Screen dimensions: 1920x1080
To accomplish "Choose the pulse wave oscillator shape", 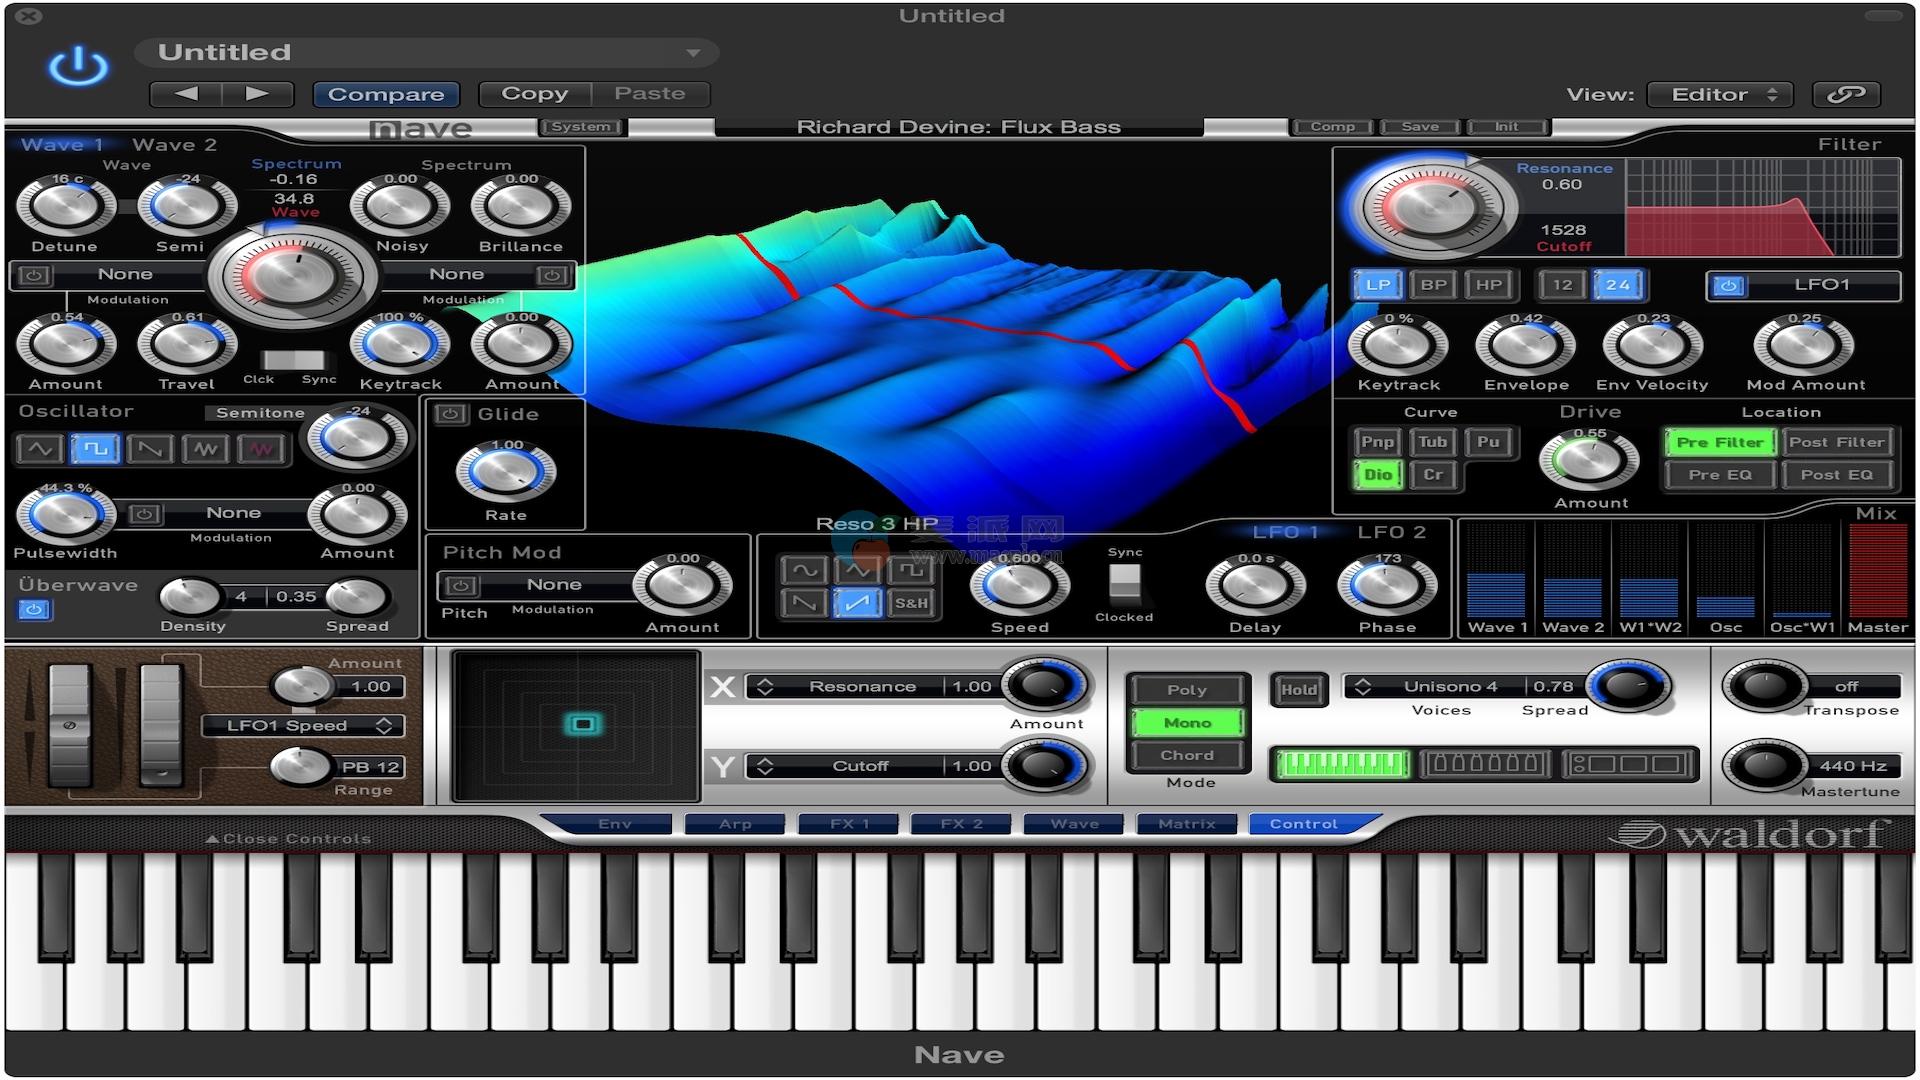I will coord(95,449).
